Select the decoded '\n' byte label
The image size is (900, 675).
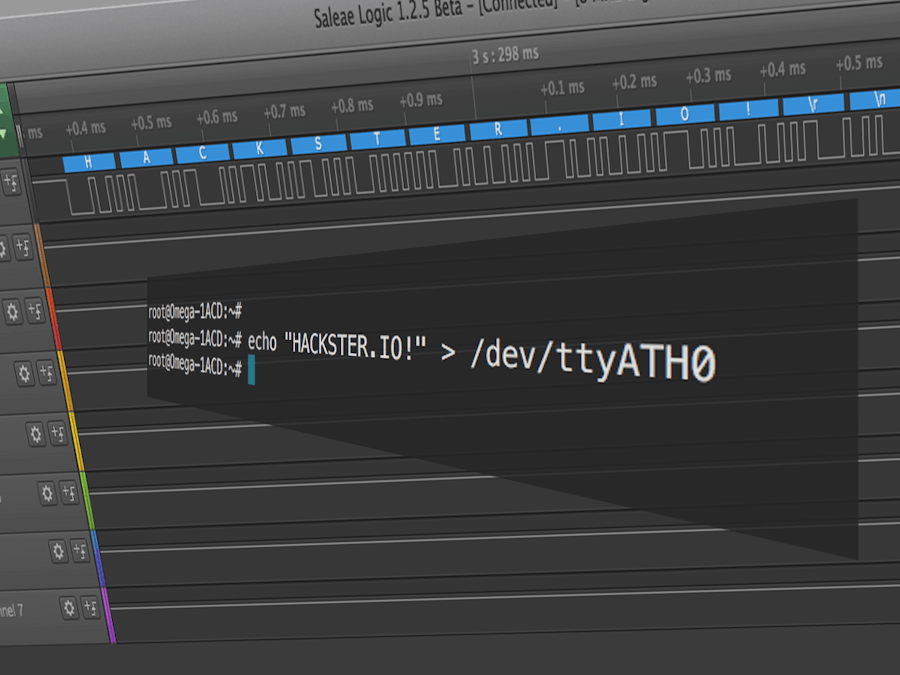pos(875,98)
